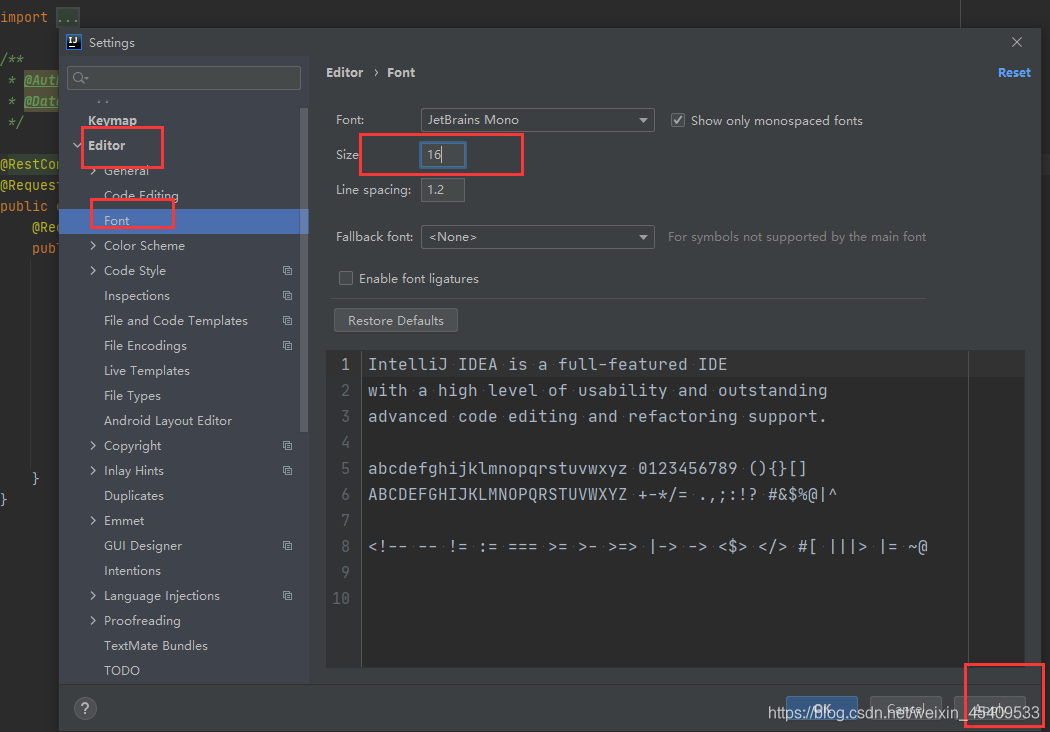
Task: Click the copy icon next to GUI Designer
Action: [x=287, y=546]
